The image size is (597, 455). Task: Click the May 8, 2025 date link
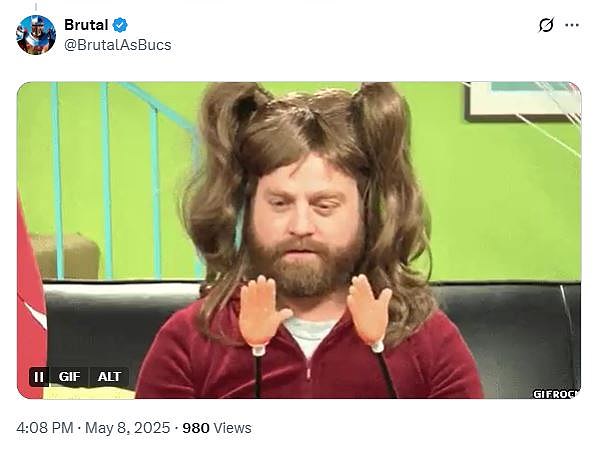point(127,428)
